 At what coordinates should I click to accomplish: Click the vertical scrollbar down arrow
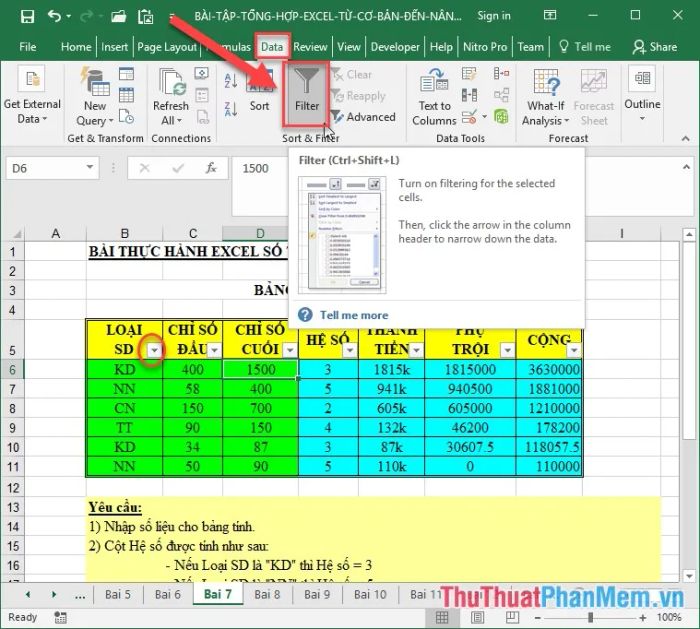[x=689, y=576]
